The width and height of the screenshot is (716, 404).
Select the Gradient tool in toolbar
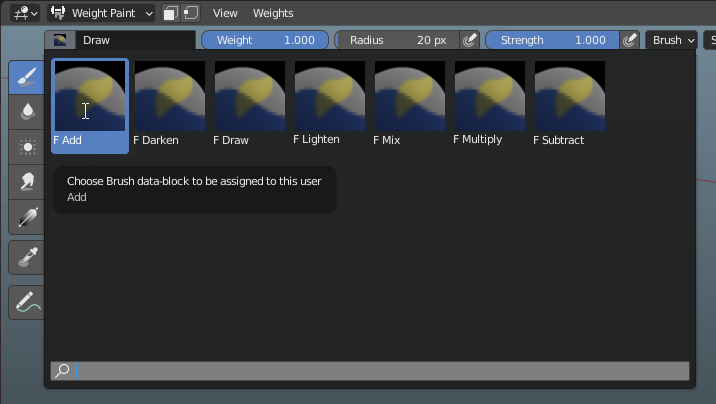pos(26,217)
